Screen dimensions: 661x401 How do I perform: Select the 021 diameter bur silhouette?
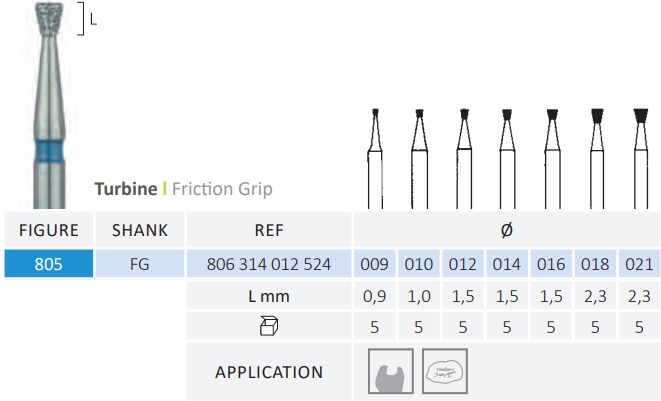[641, 159]
